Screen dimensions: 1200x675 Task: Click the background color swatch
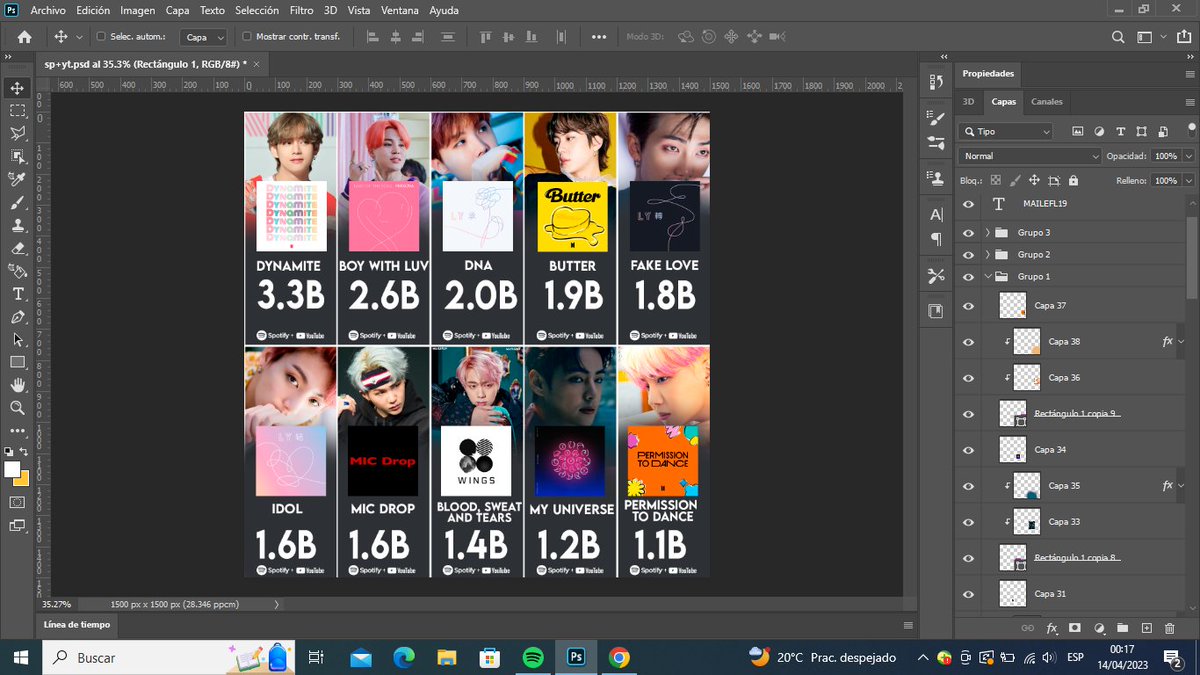click(x=22, y=478)
